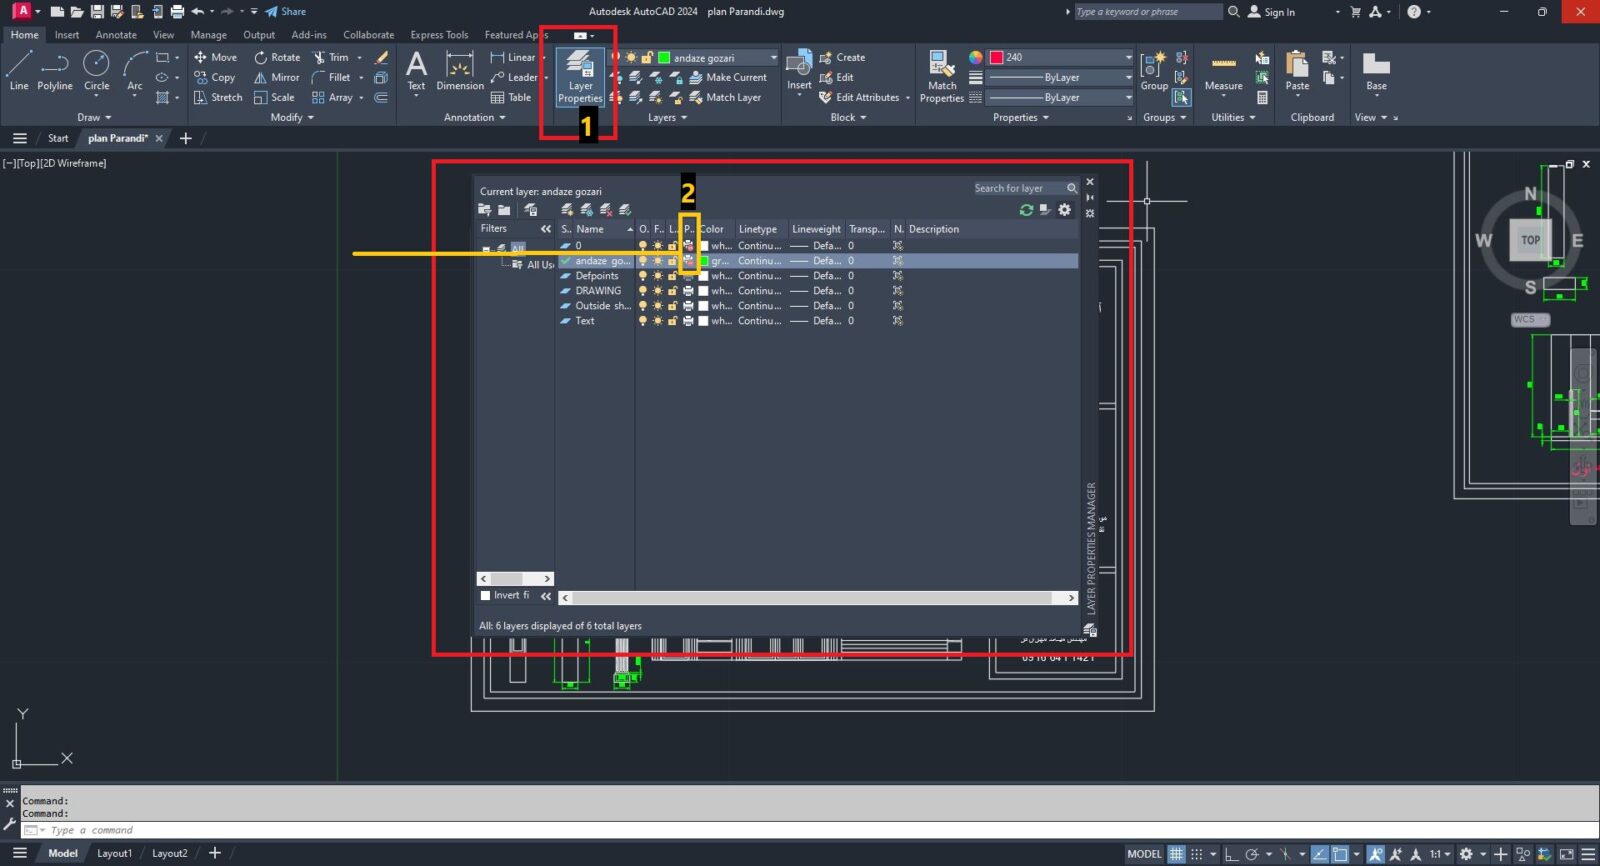Activate the Mirror tool
Viewport: 1600px width, 866px height.
coord(277,78)
